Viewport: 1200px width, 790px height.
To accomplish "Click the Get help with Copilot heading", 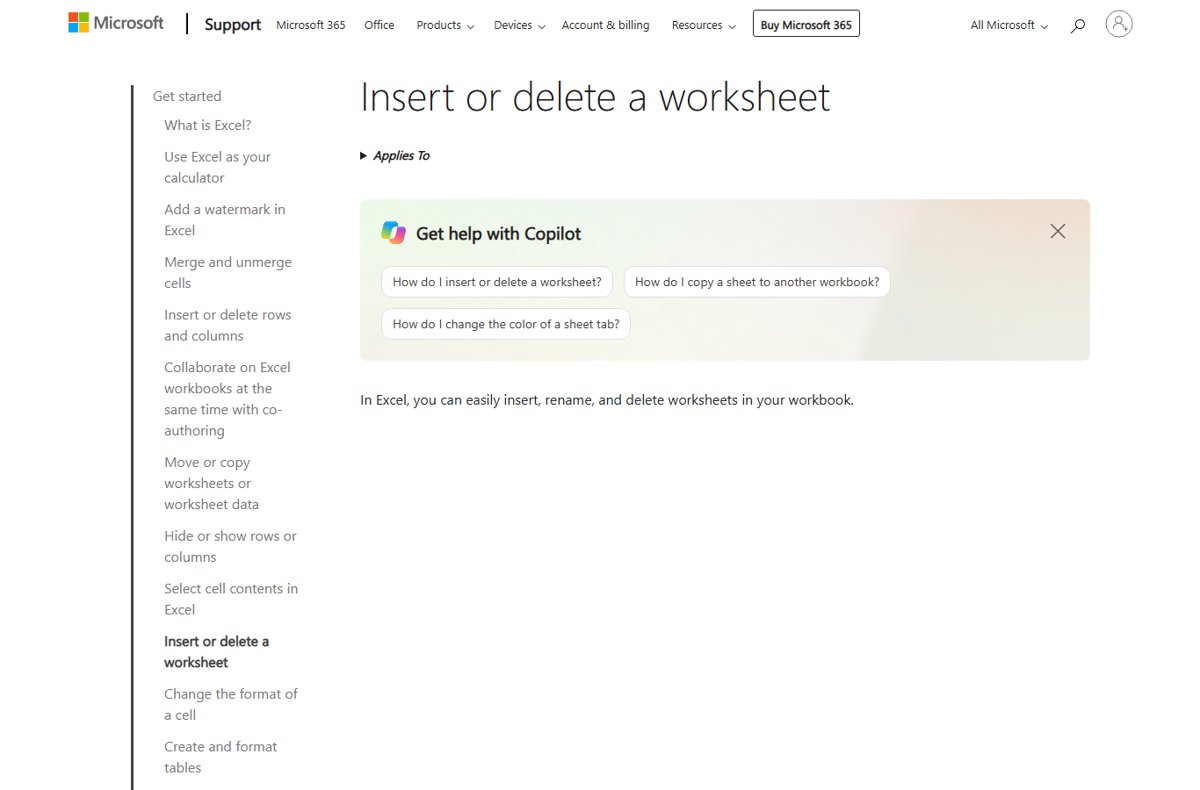I will click(x=498, y=234).
